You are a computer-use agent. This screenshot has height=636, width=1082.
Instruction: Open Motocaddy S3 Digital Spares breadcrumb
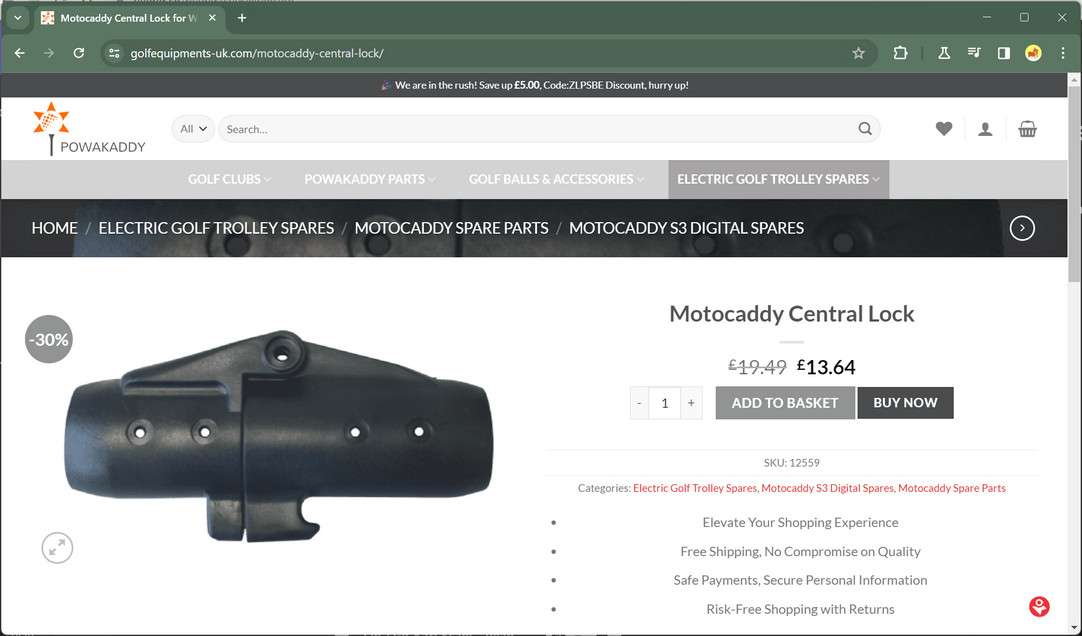[x=686, y=228]
